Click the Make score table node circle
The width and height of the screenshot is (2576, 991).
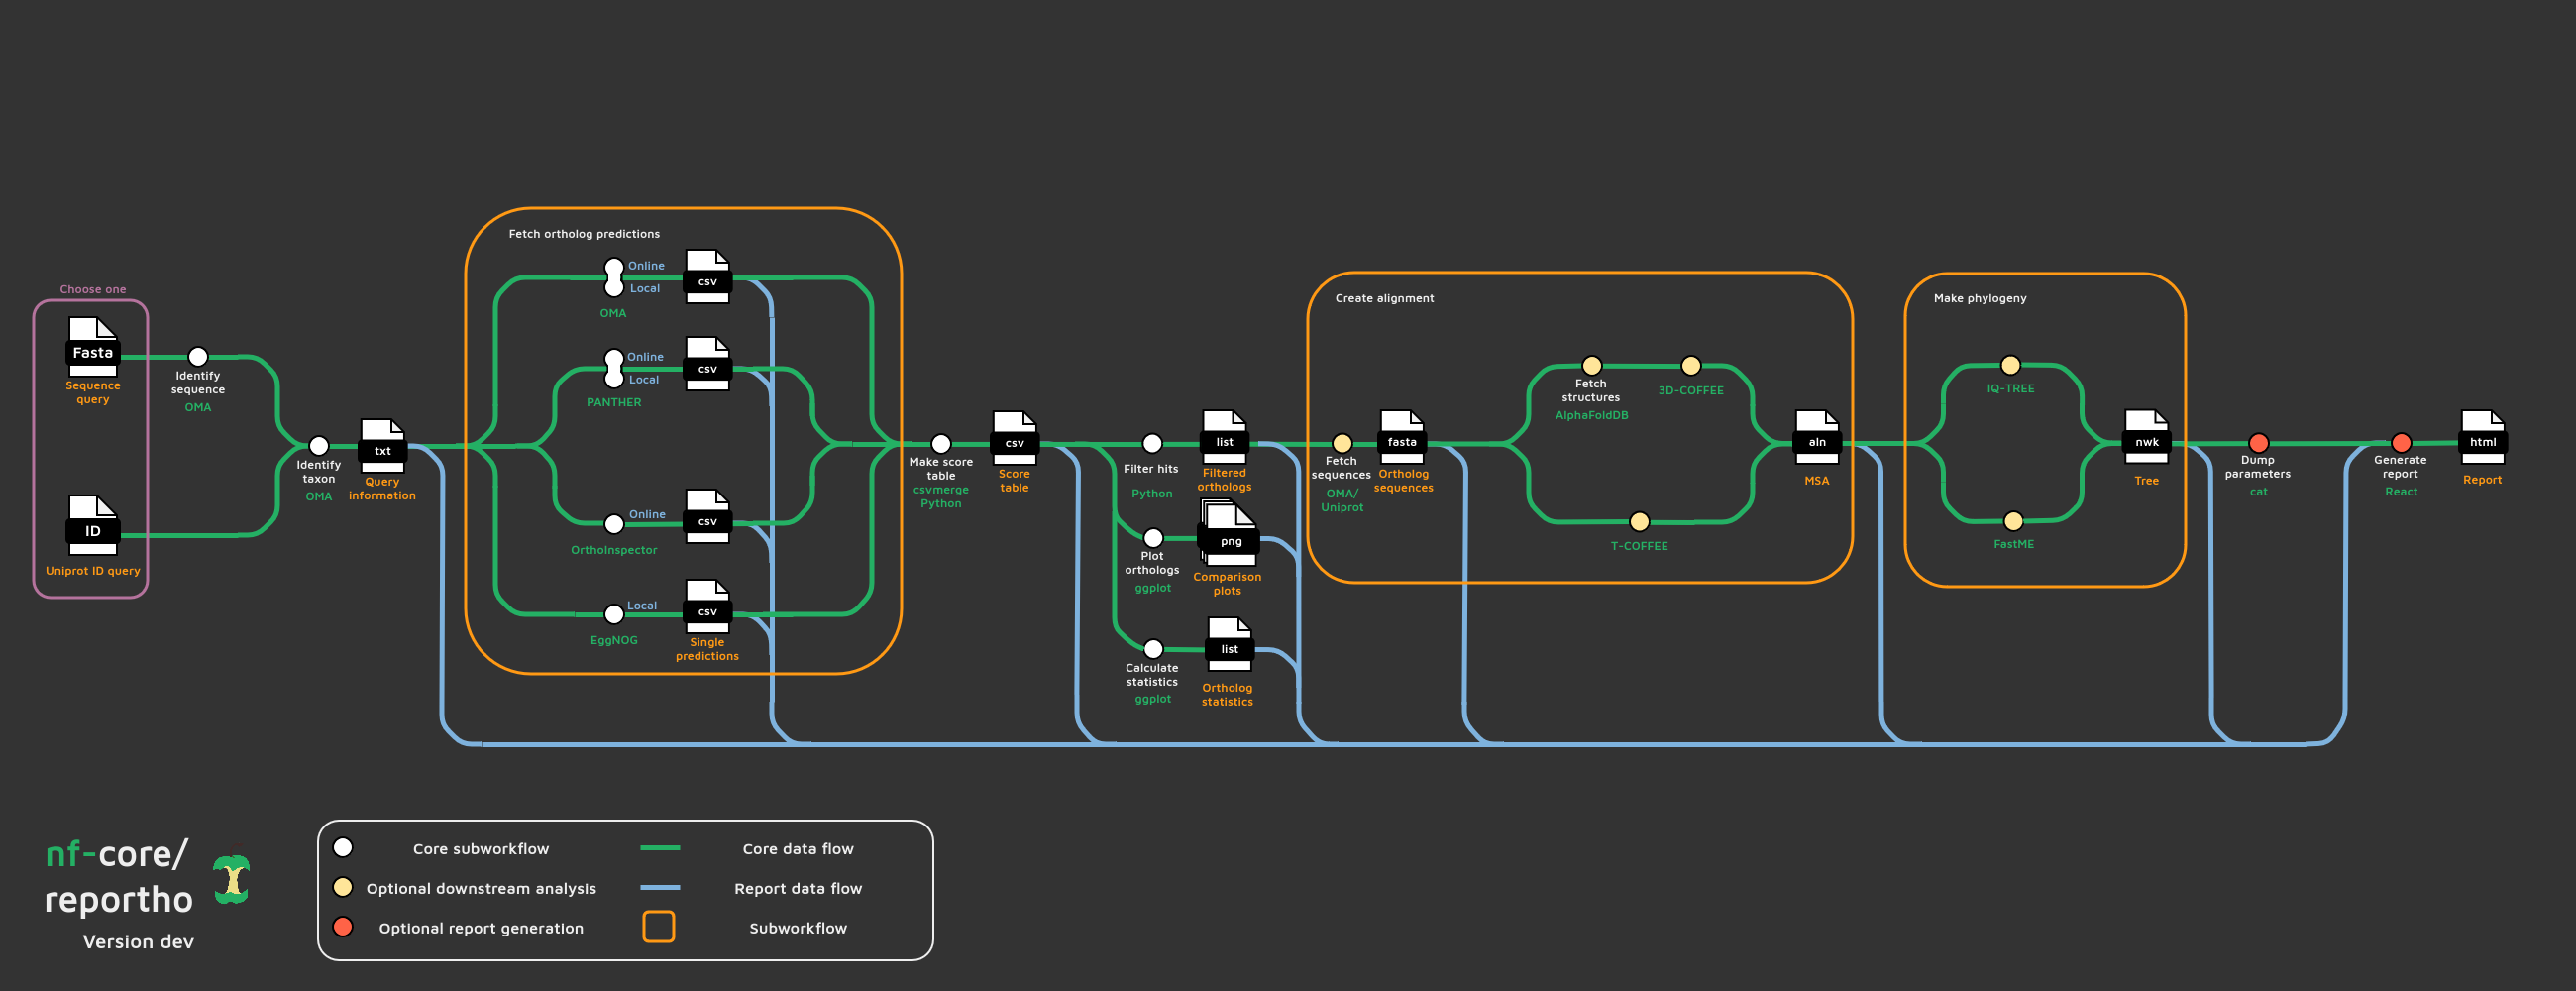click(x=940, y=444)
